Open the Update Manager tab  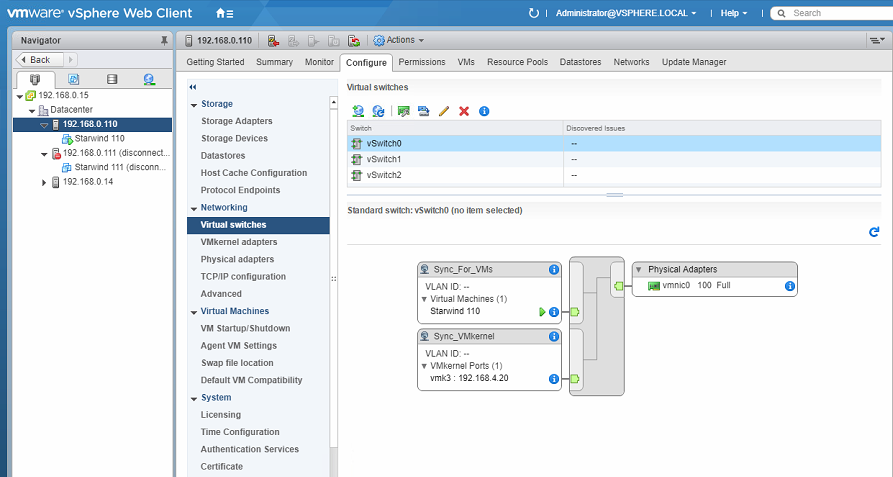(x=694, y=62)
